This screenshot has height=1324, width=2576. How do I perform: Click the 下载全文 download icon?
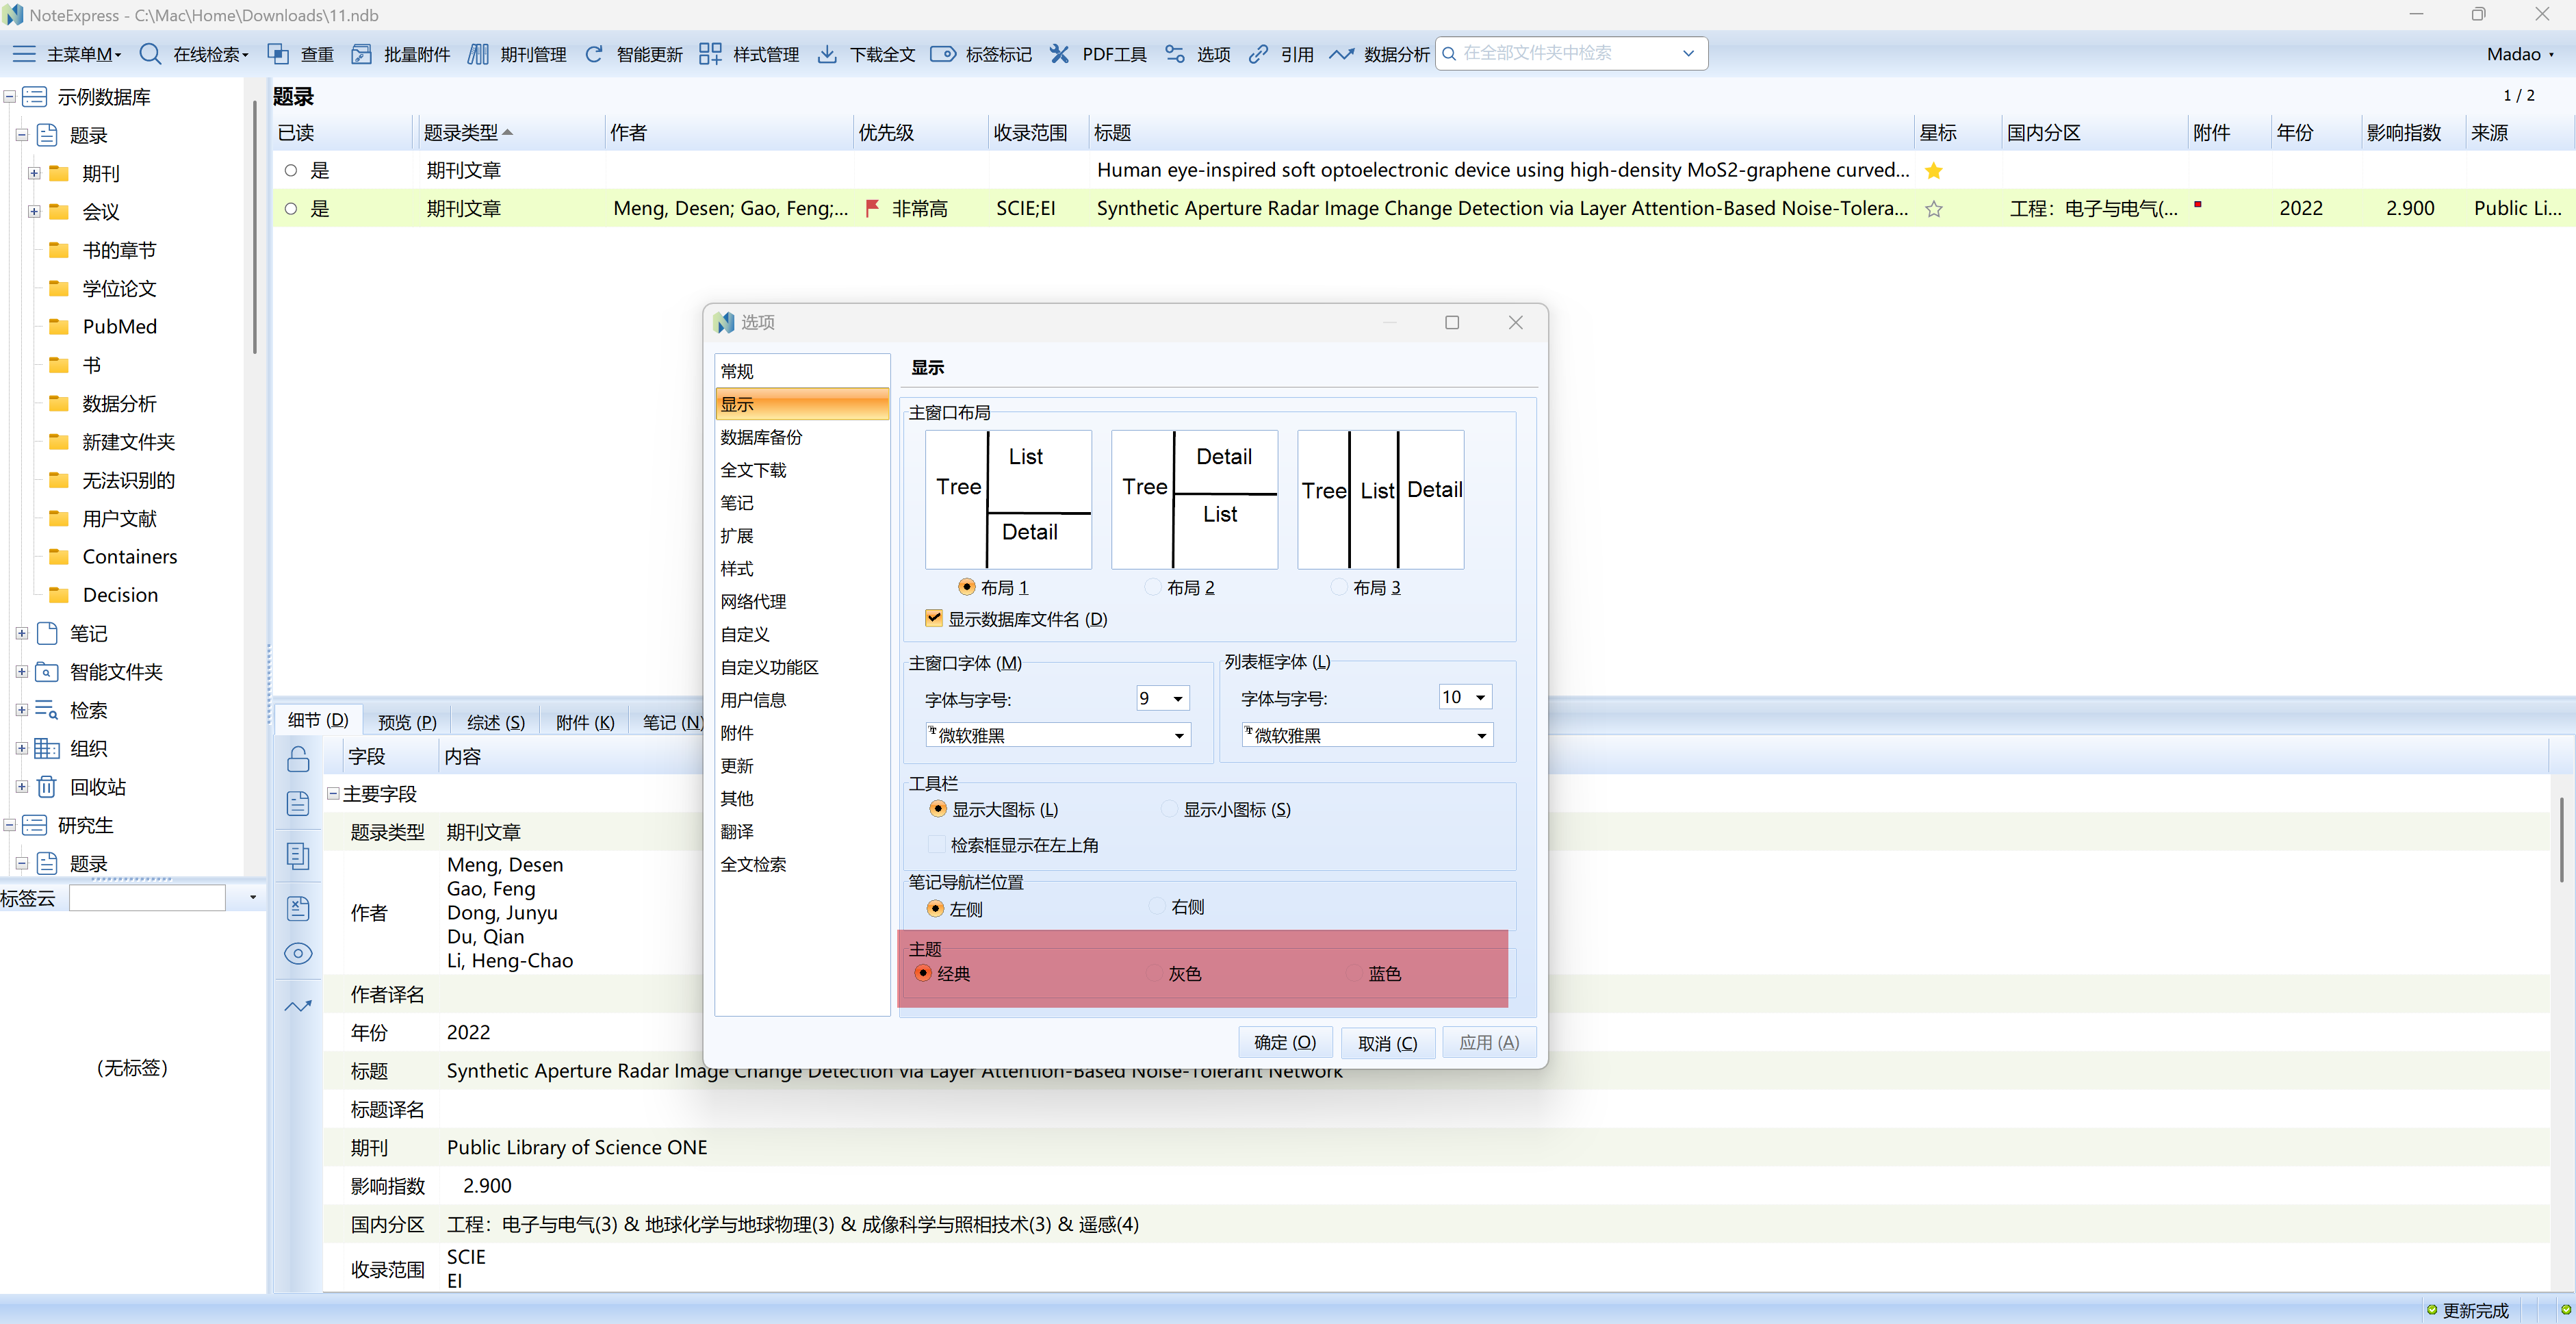(827, 54)
